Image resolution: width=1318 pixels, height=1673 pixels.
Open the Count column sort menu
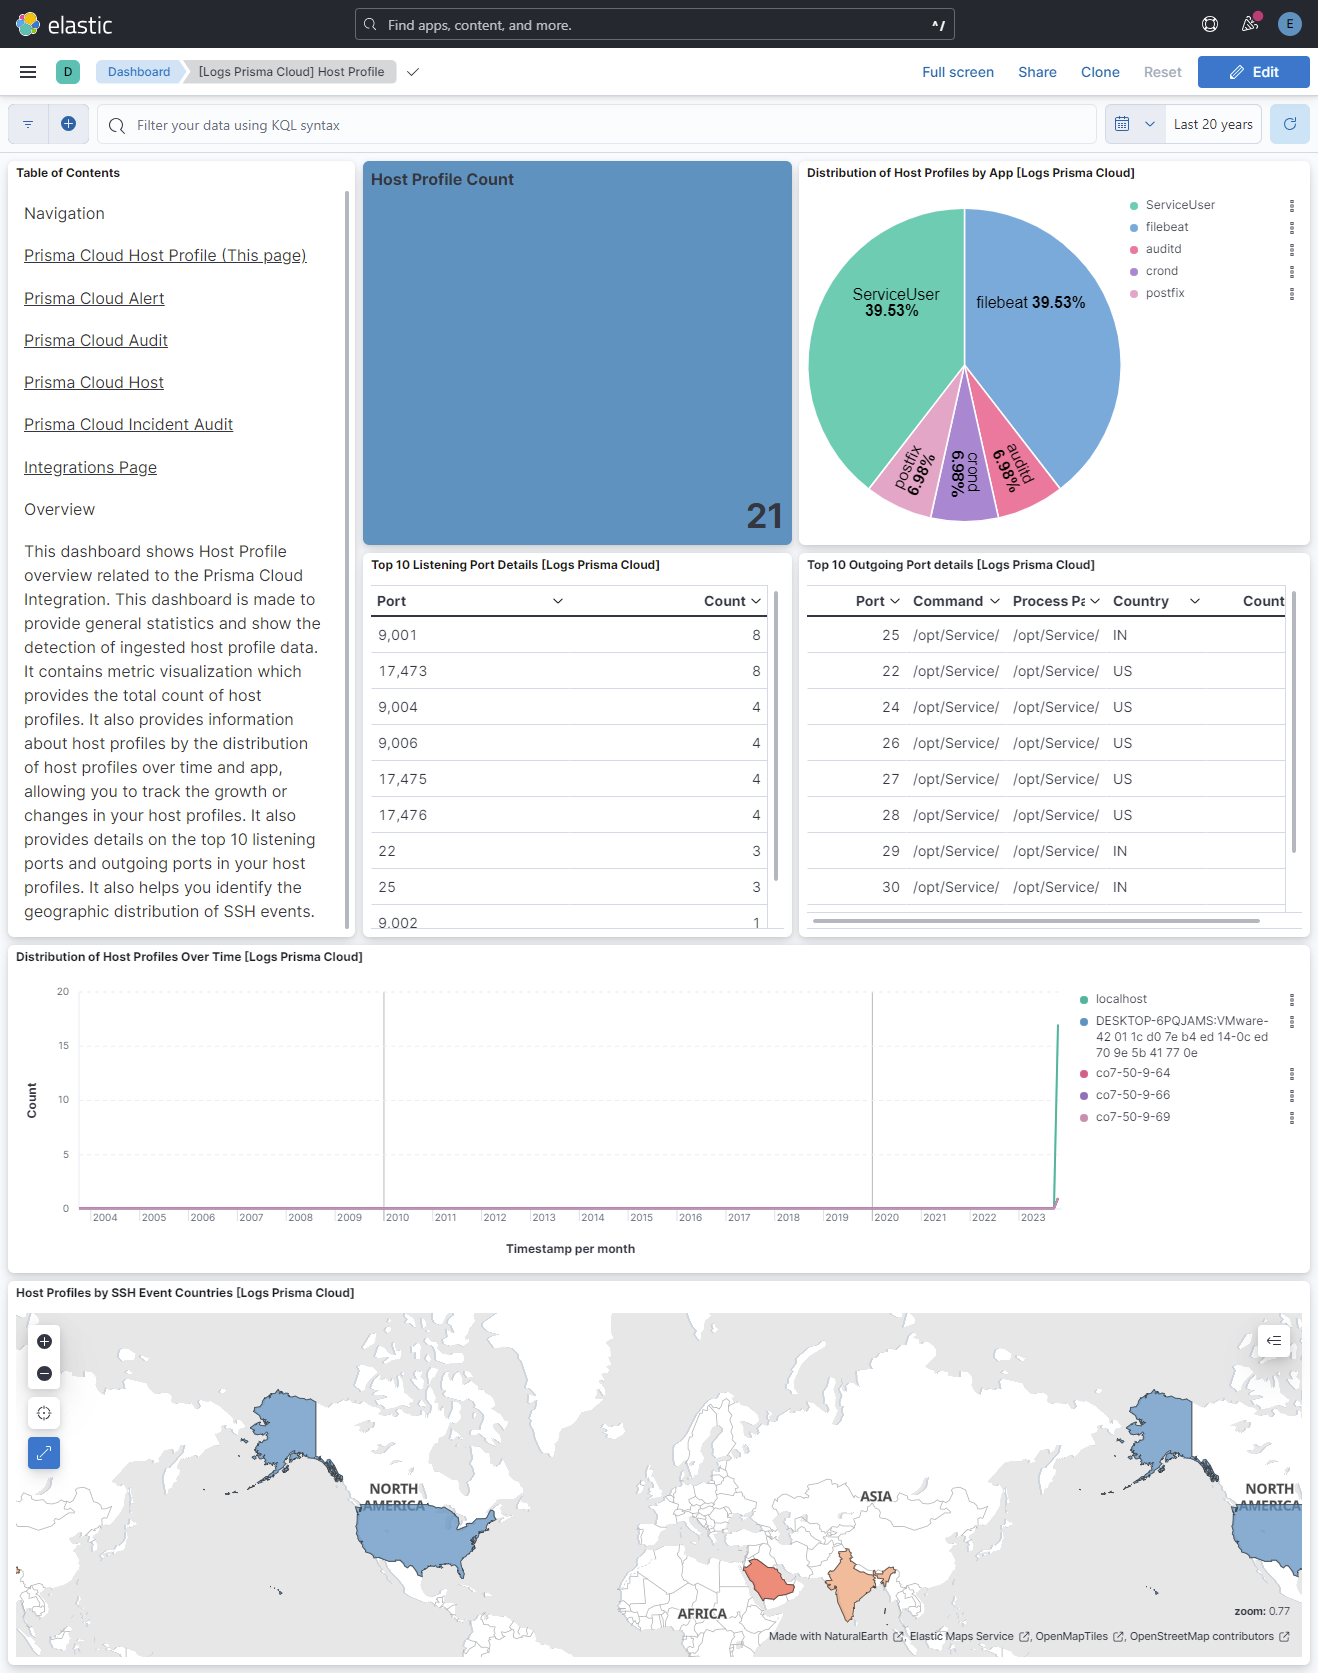pyautogui.click(x=756, y=601)
